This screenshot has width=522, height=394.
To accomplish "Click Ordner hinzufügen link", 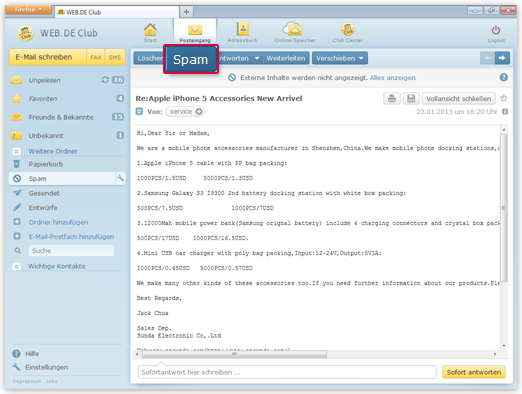I will click(58, 222).
